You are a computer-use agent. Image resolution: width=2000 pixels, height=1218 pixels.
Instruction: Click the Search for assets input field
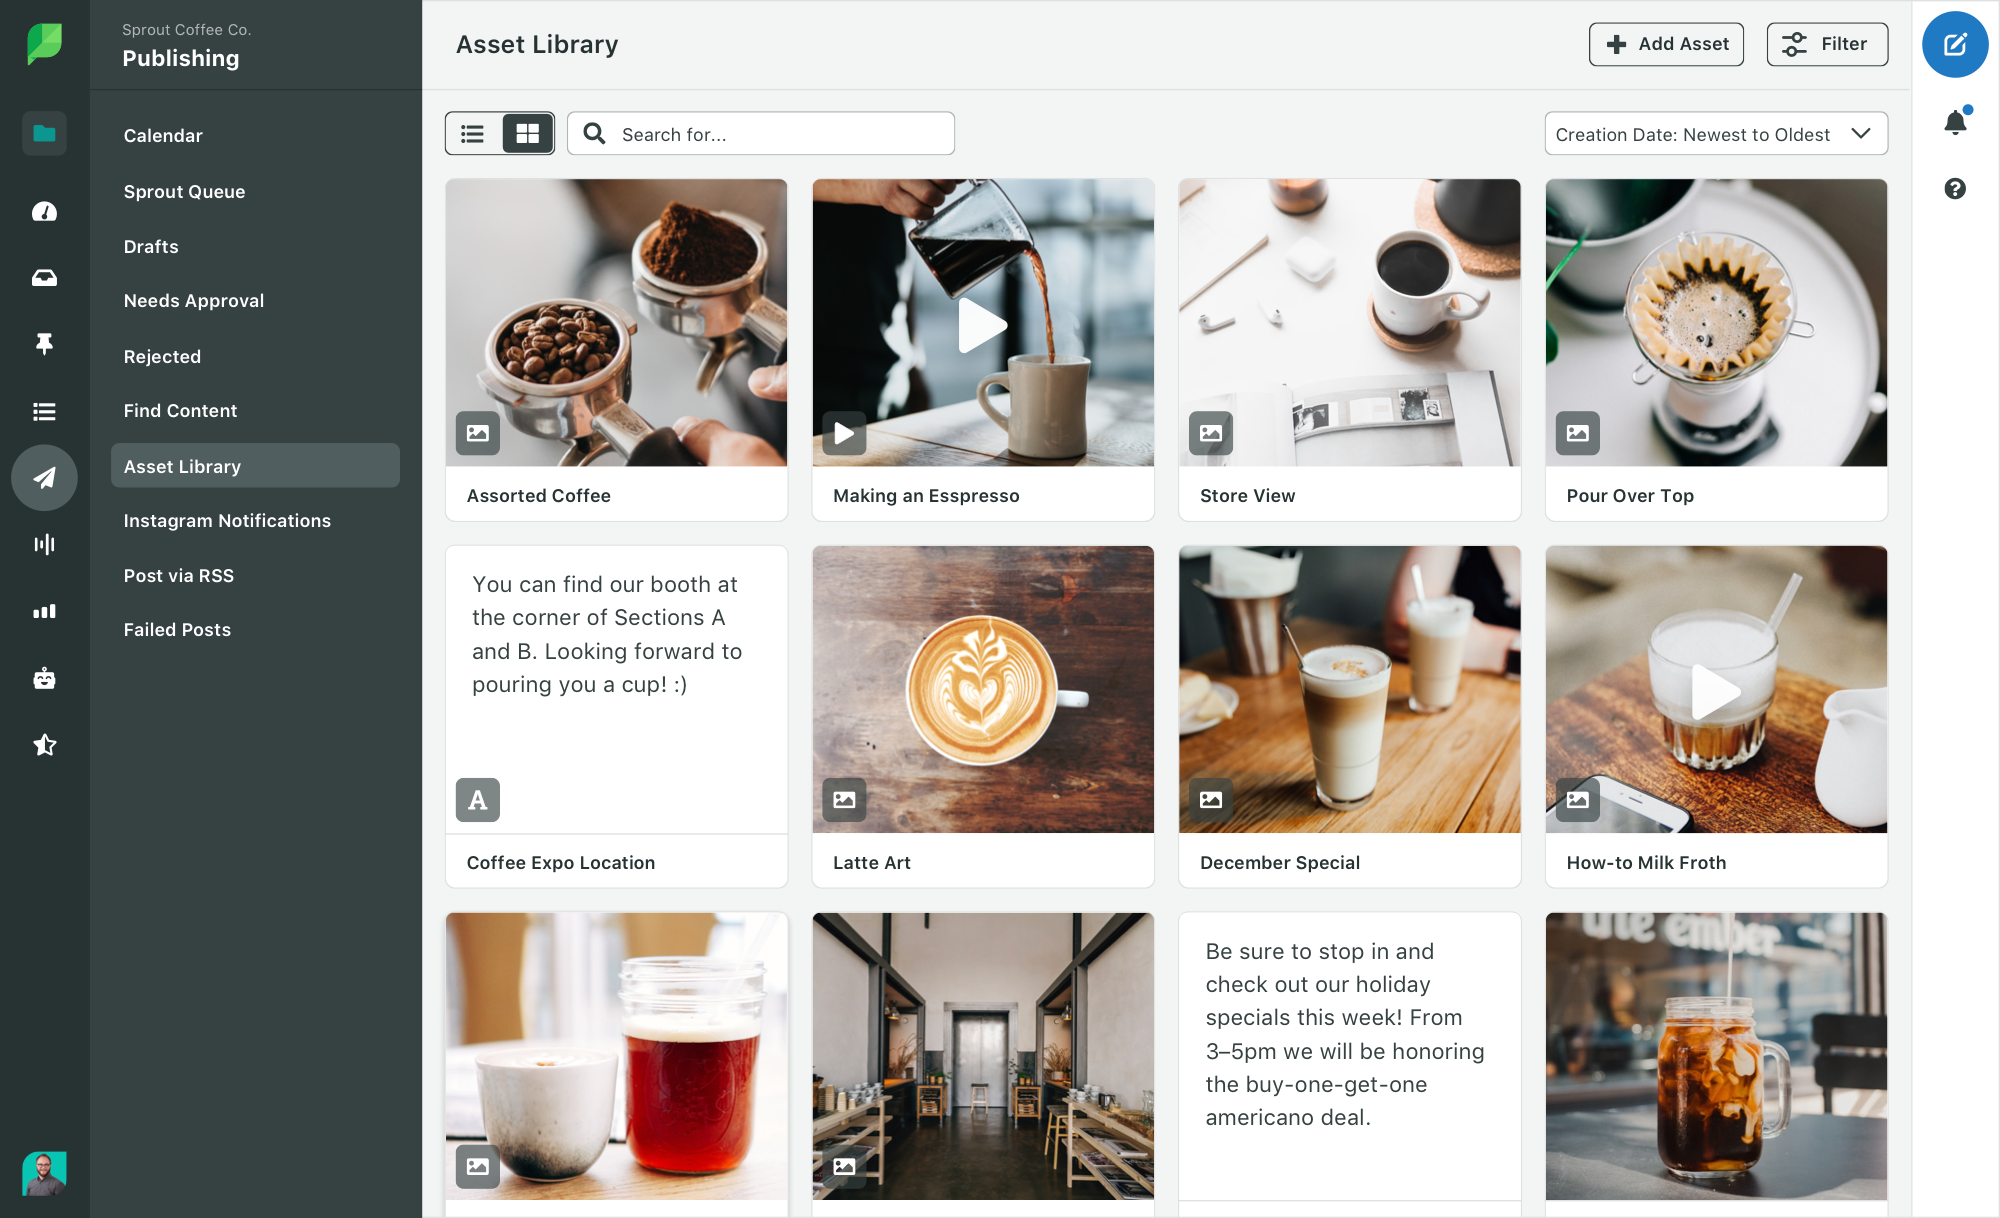click(761, 133)
